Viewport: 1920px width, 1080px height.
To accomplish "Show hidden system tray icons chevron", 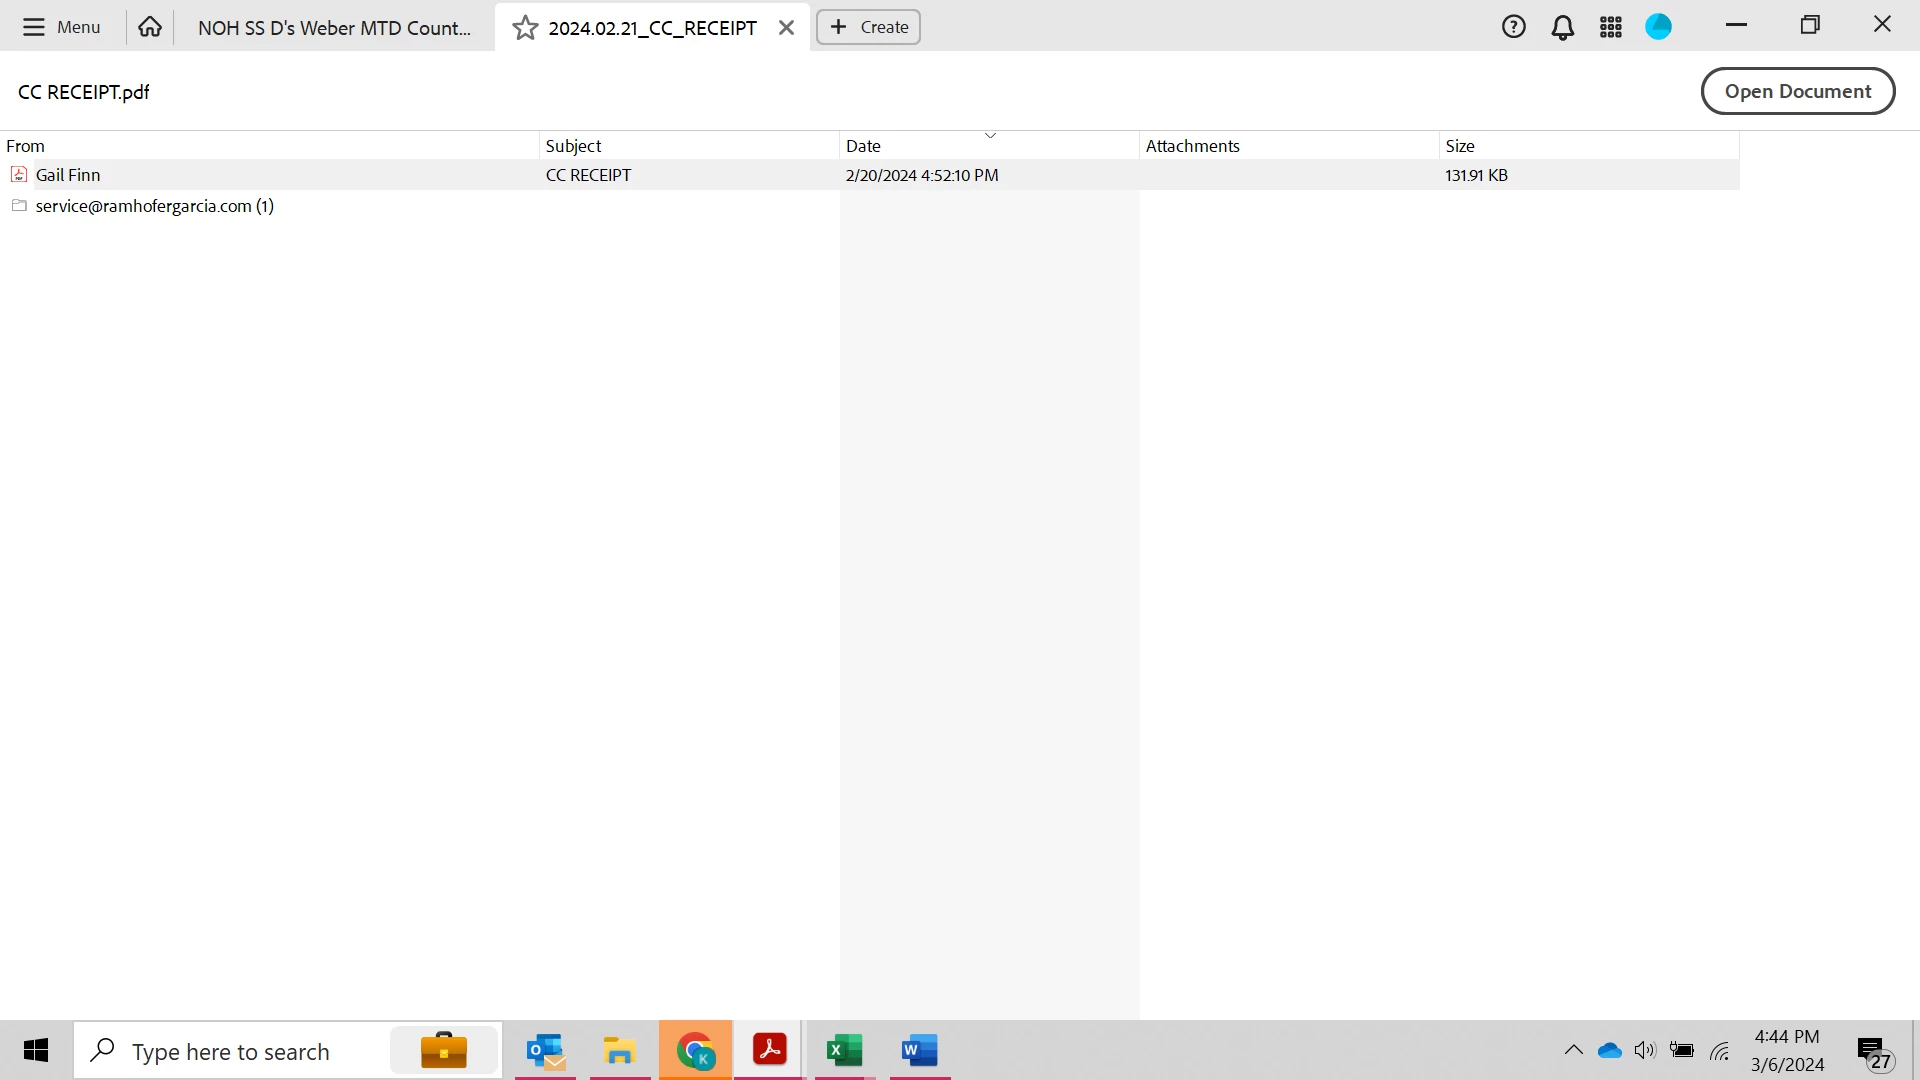I will (1573, 1050).
